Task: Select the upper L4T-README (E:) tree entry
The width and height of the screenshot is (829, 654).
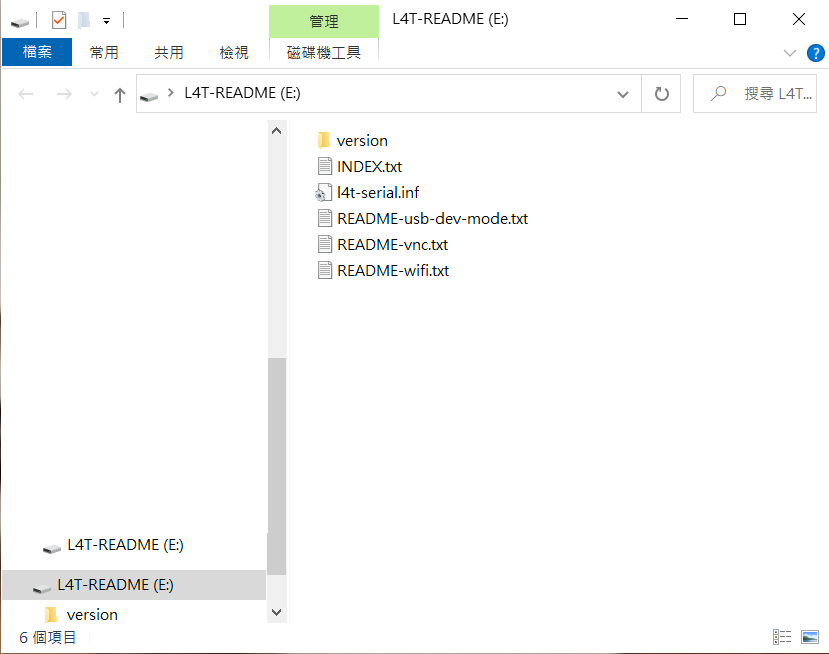Action: tap(125, 545)
